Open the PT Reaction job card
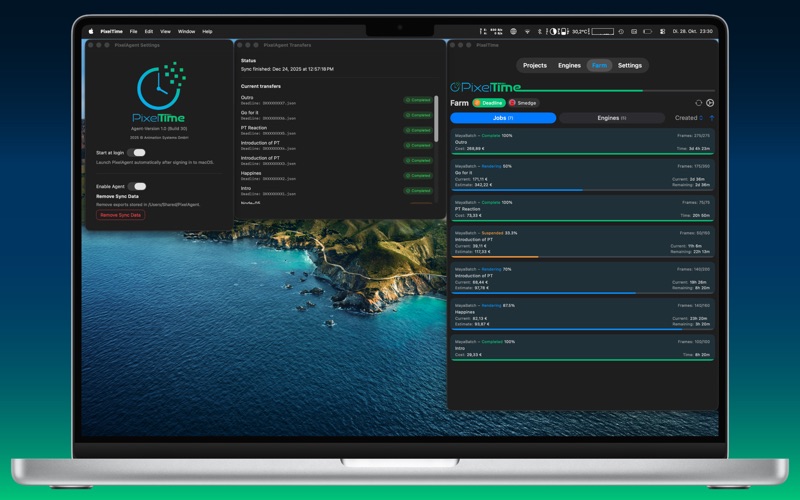This screenshot has height=500, width=800. pyautogui.click(x=582, y=209)
